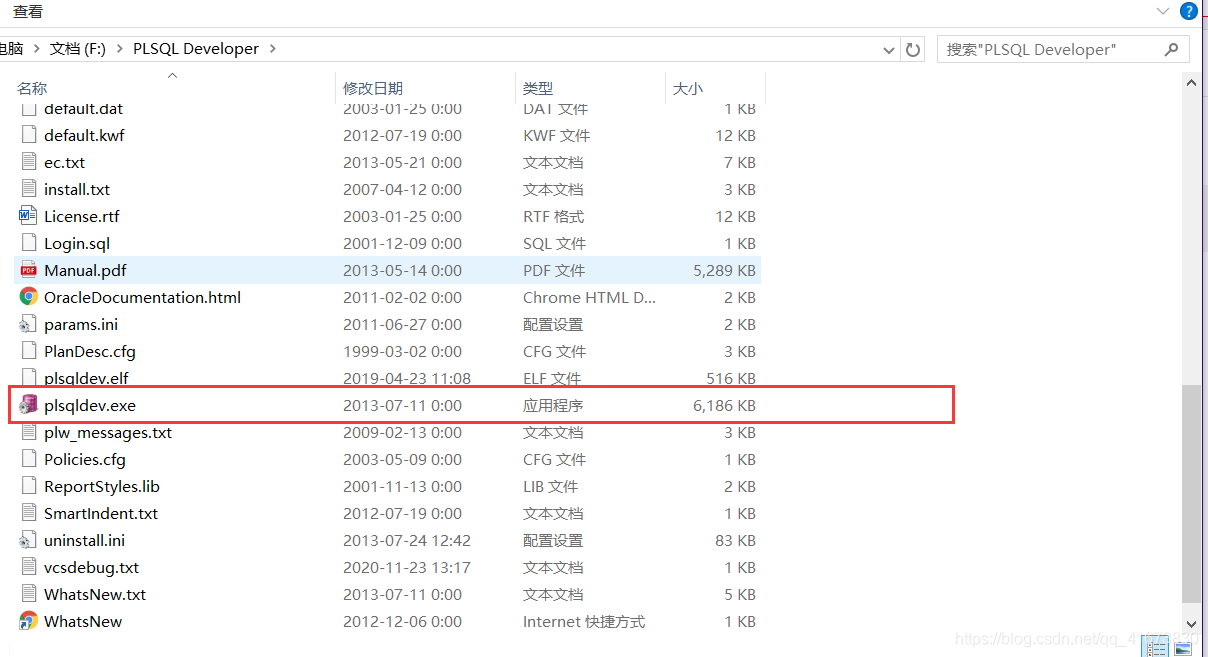Click the 文档 (F:) breadcrumb segment

click(x=78, y=48)
